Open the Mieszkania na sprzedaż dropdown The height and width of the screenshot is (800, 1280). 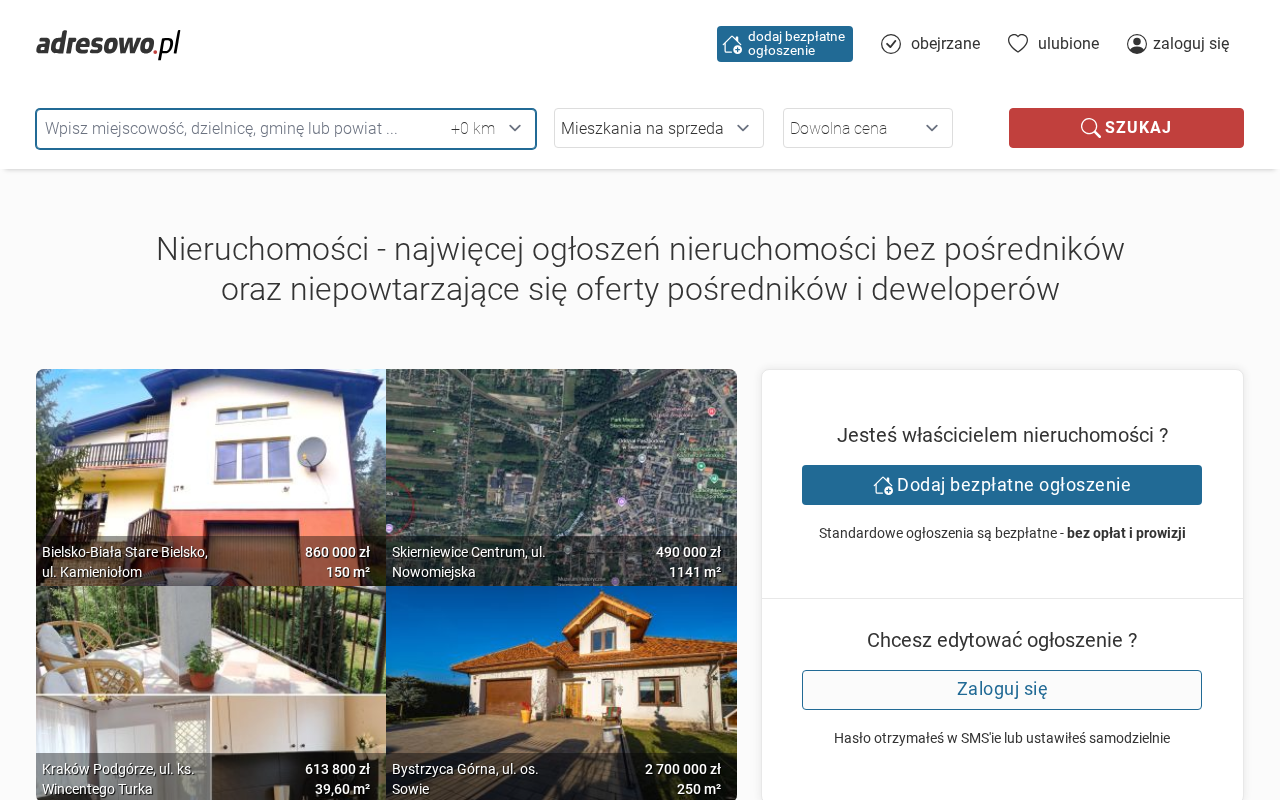coord(658,128)
